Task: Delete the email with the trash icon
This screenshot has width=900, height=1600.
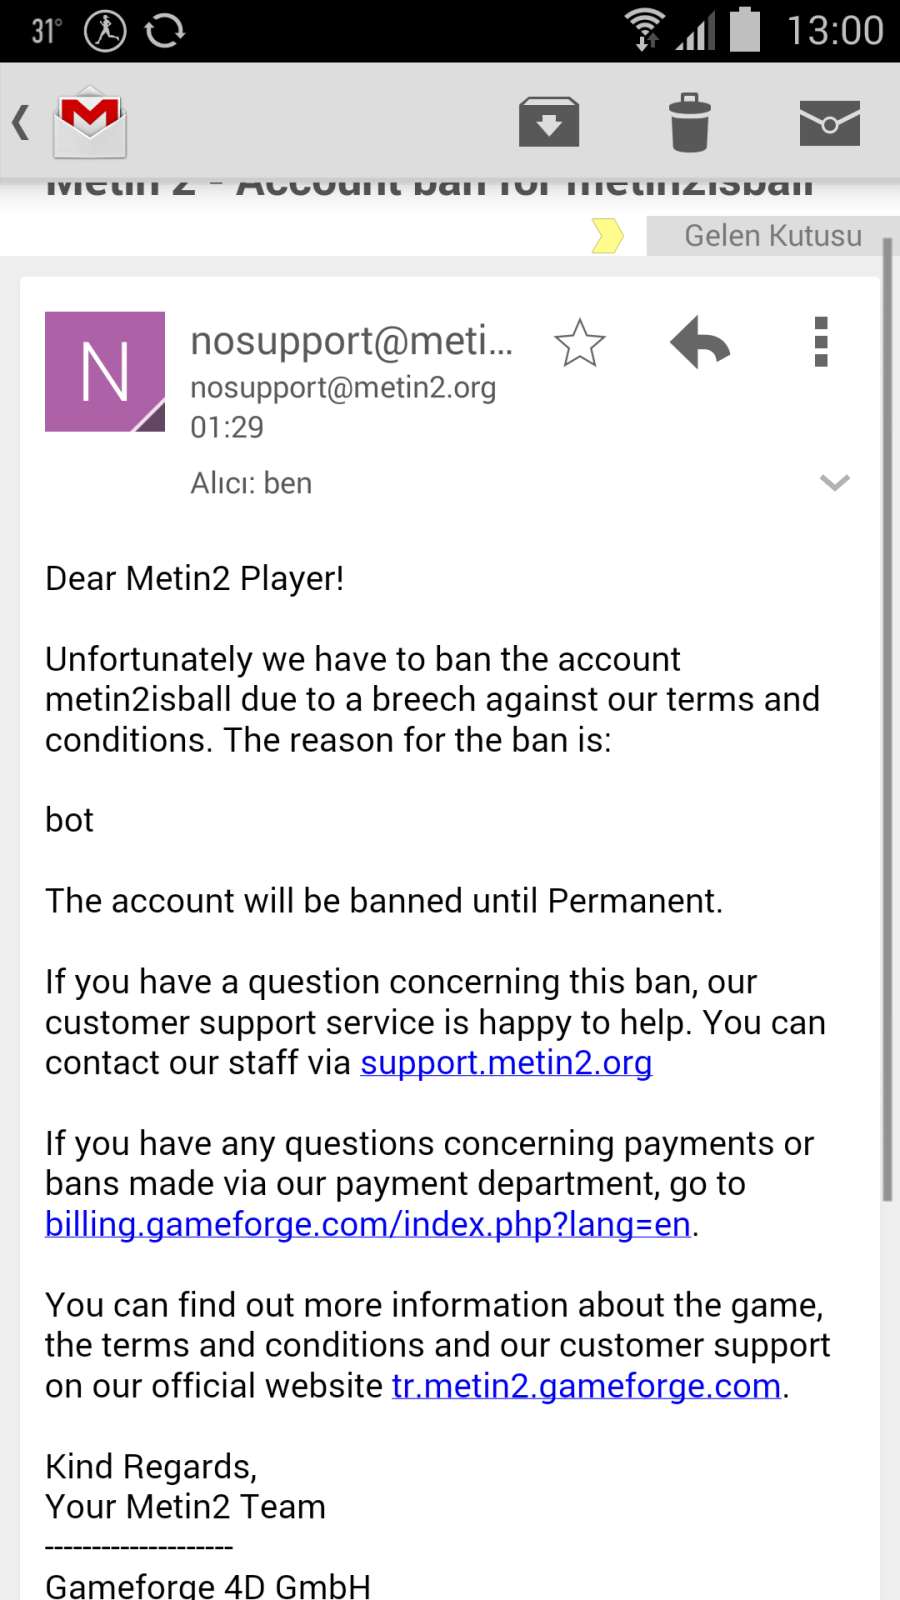Action: click(x=689, y=123)
